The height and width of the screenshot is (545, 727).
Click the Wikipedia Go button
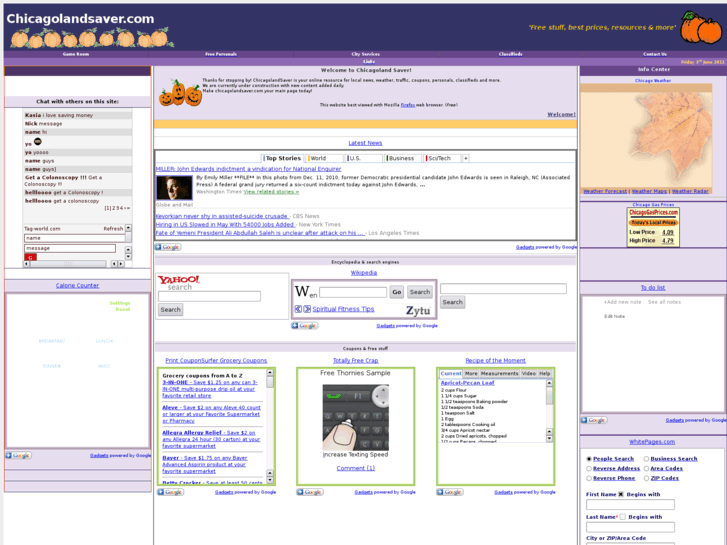pyautogui.click(x=396, y=292)
